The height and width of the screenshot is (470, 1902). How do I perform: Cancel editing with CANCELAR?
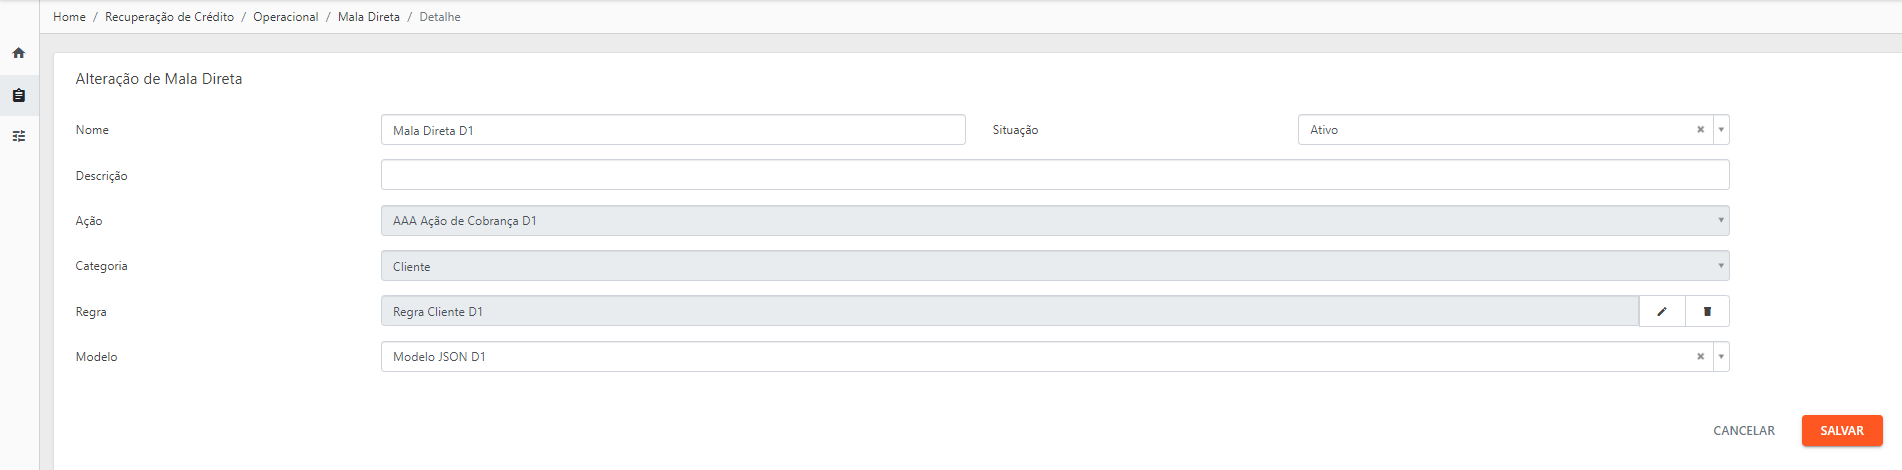pyautogui.click(x=1744, y=431)
